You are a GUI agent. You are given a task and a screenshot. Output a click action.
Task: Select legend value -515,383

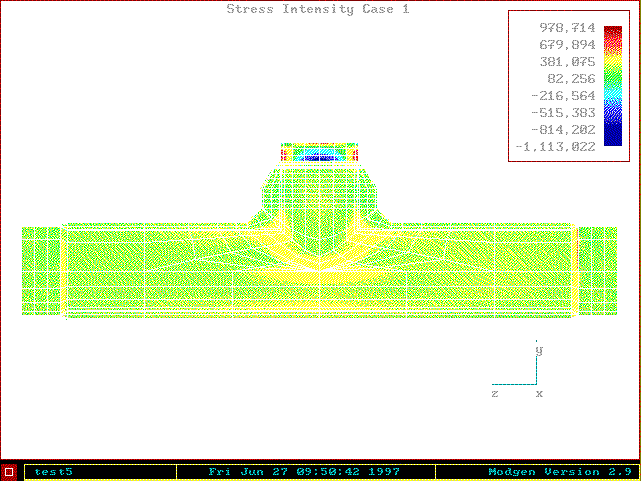pyautogui.click(x=563, y=112)
